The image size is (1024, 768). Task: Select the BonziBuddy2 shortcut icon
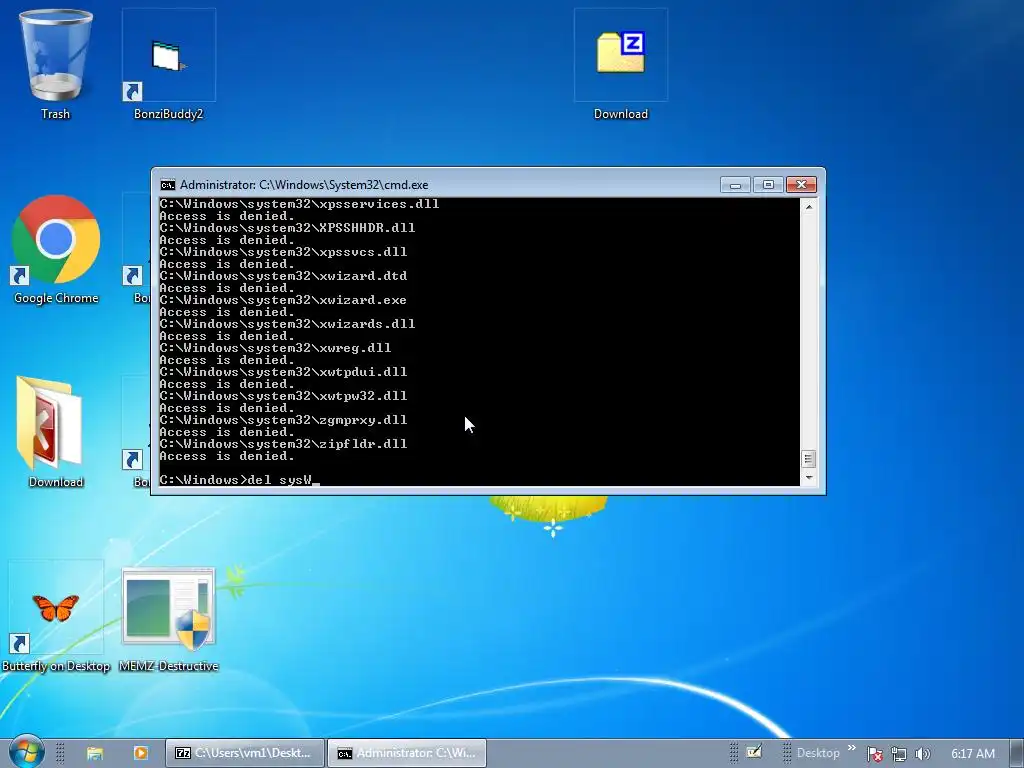168,63
